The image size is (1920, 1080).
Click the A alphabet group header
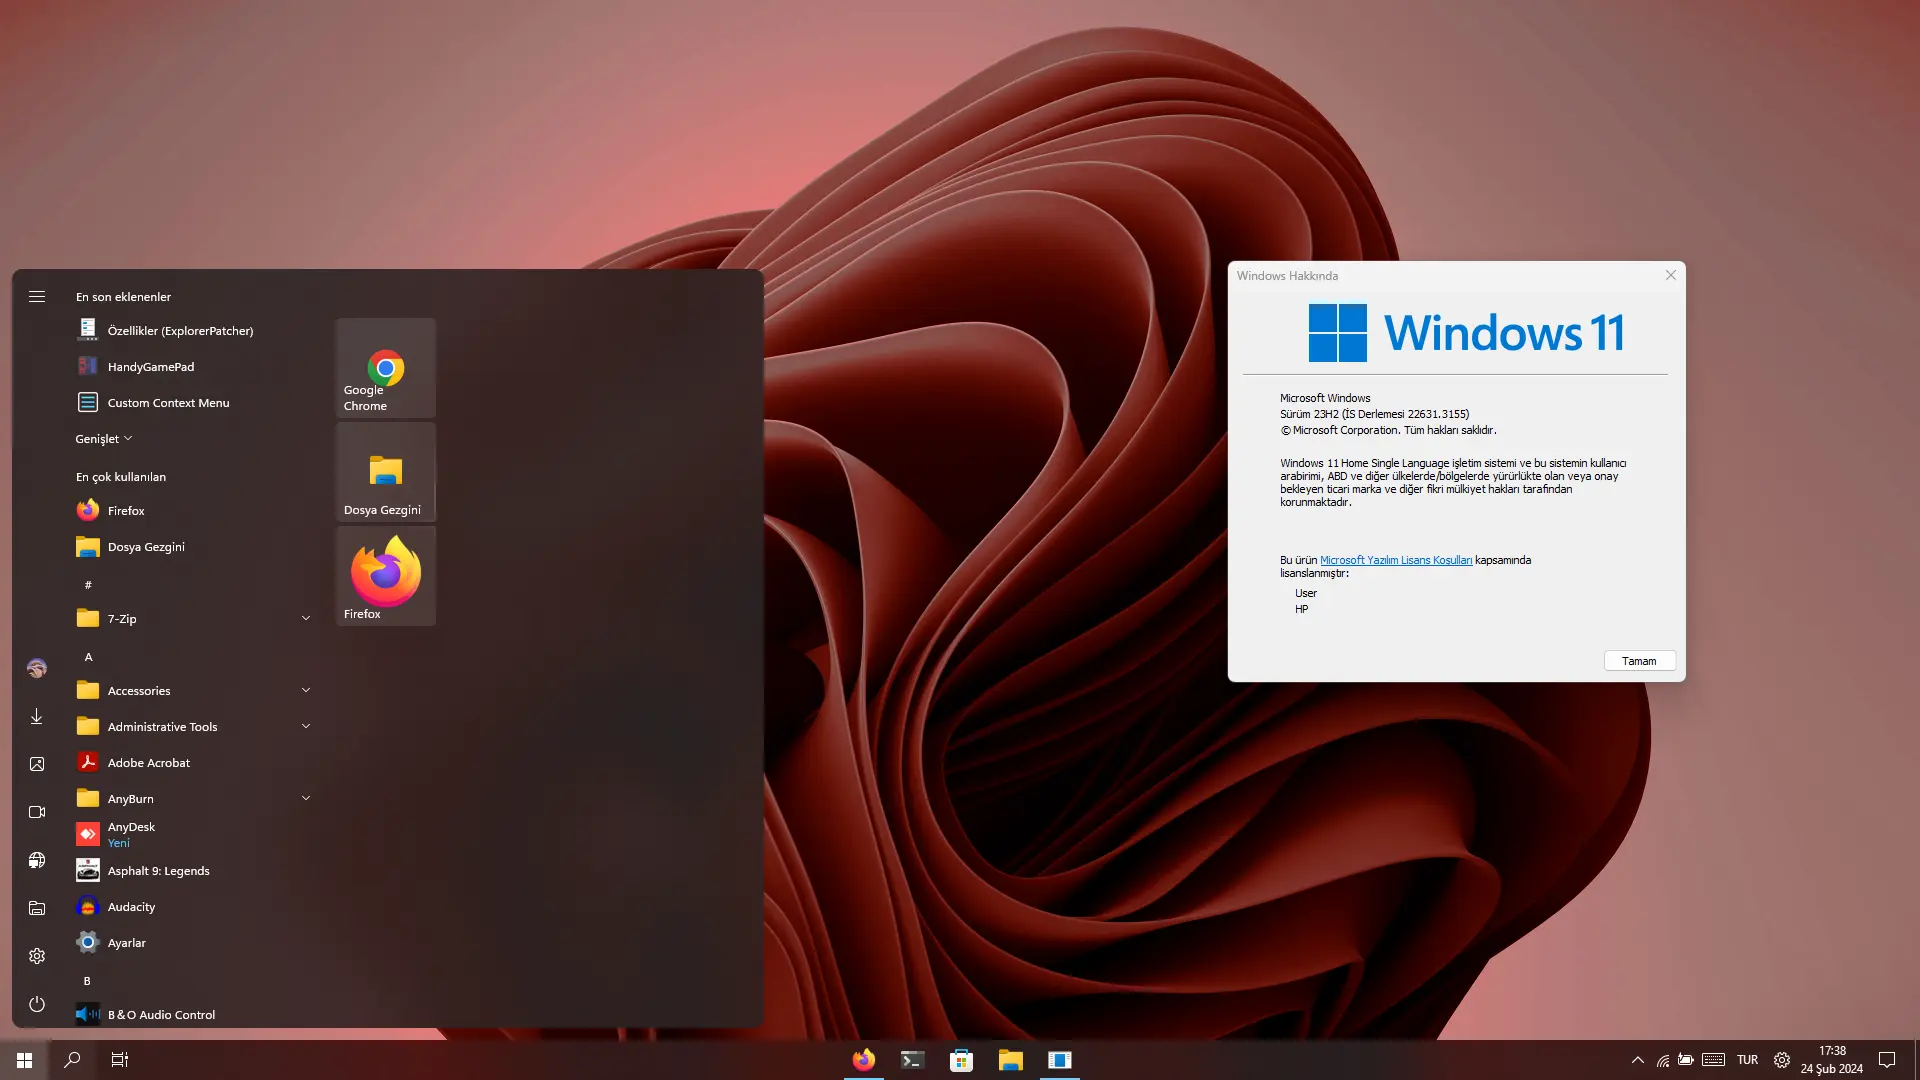88,657
